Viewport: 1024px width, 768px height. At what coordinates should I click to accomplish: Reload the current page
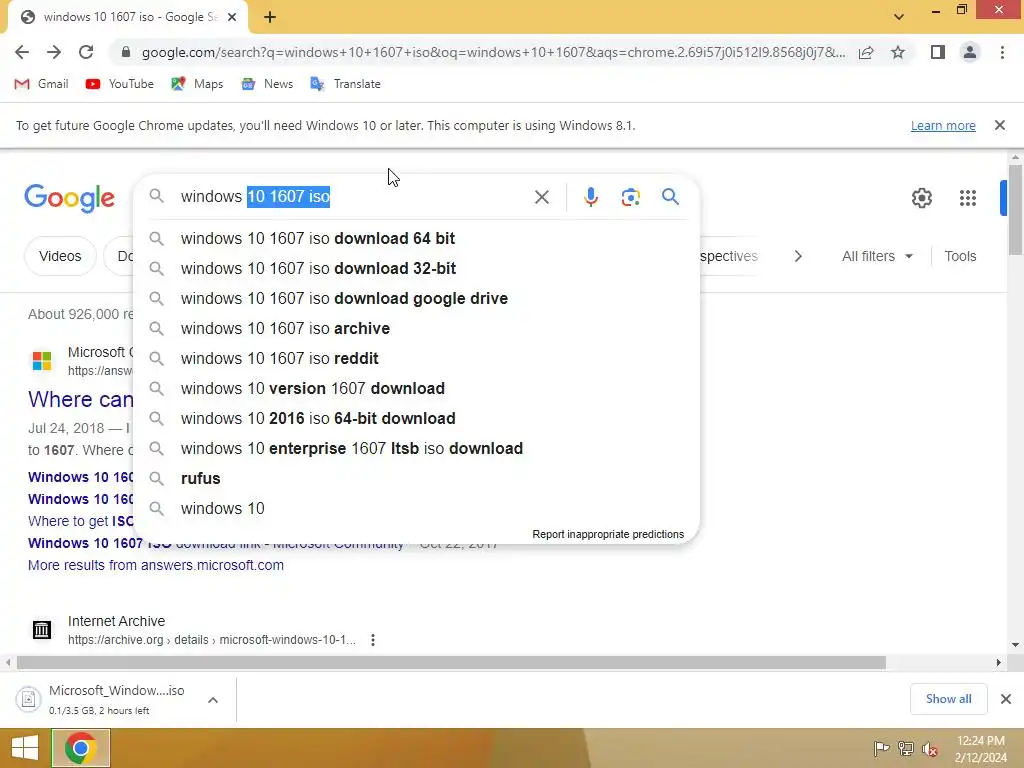click(86, 52)
